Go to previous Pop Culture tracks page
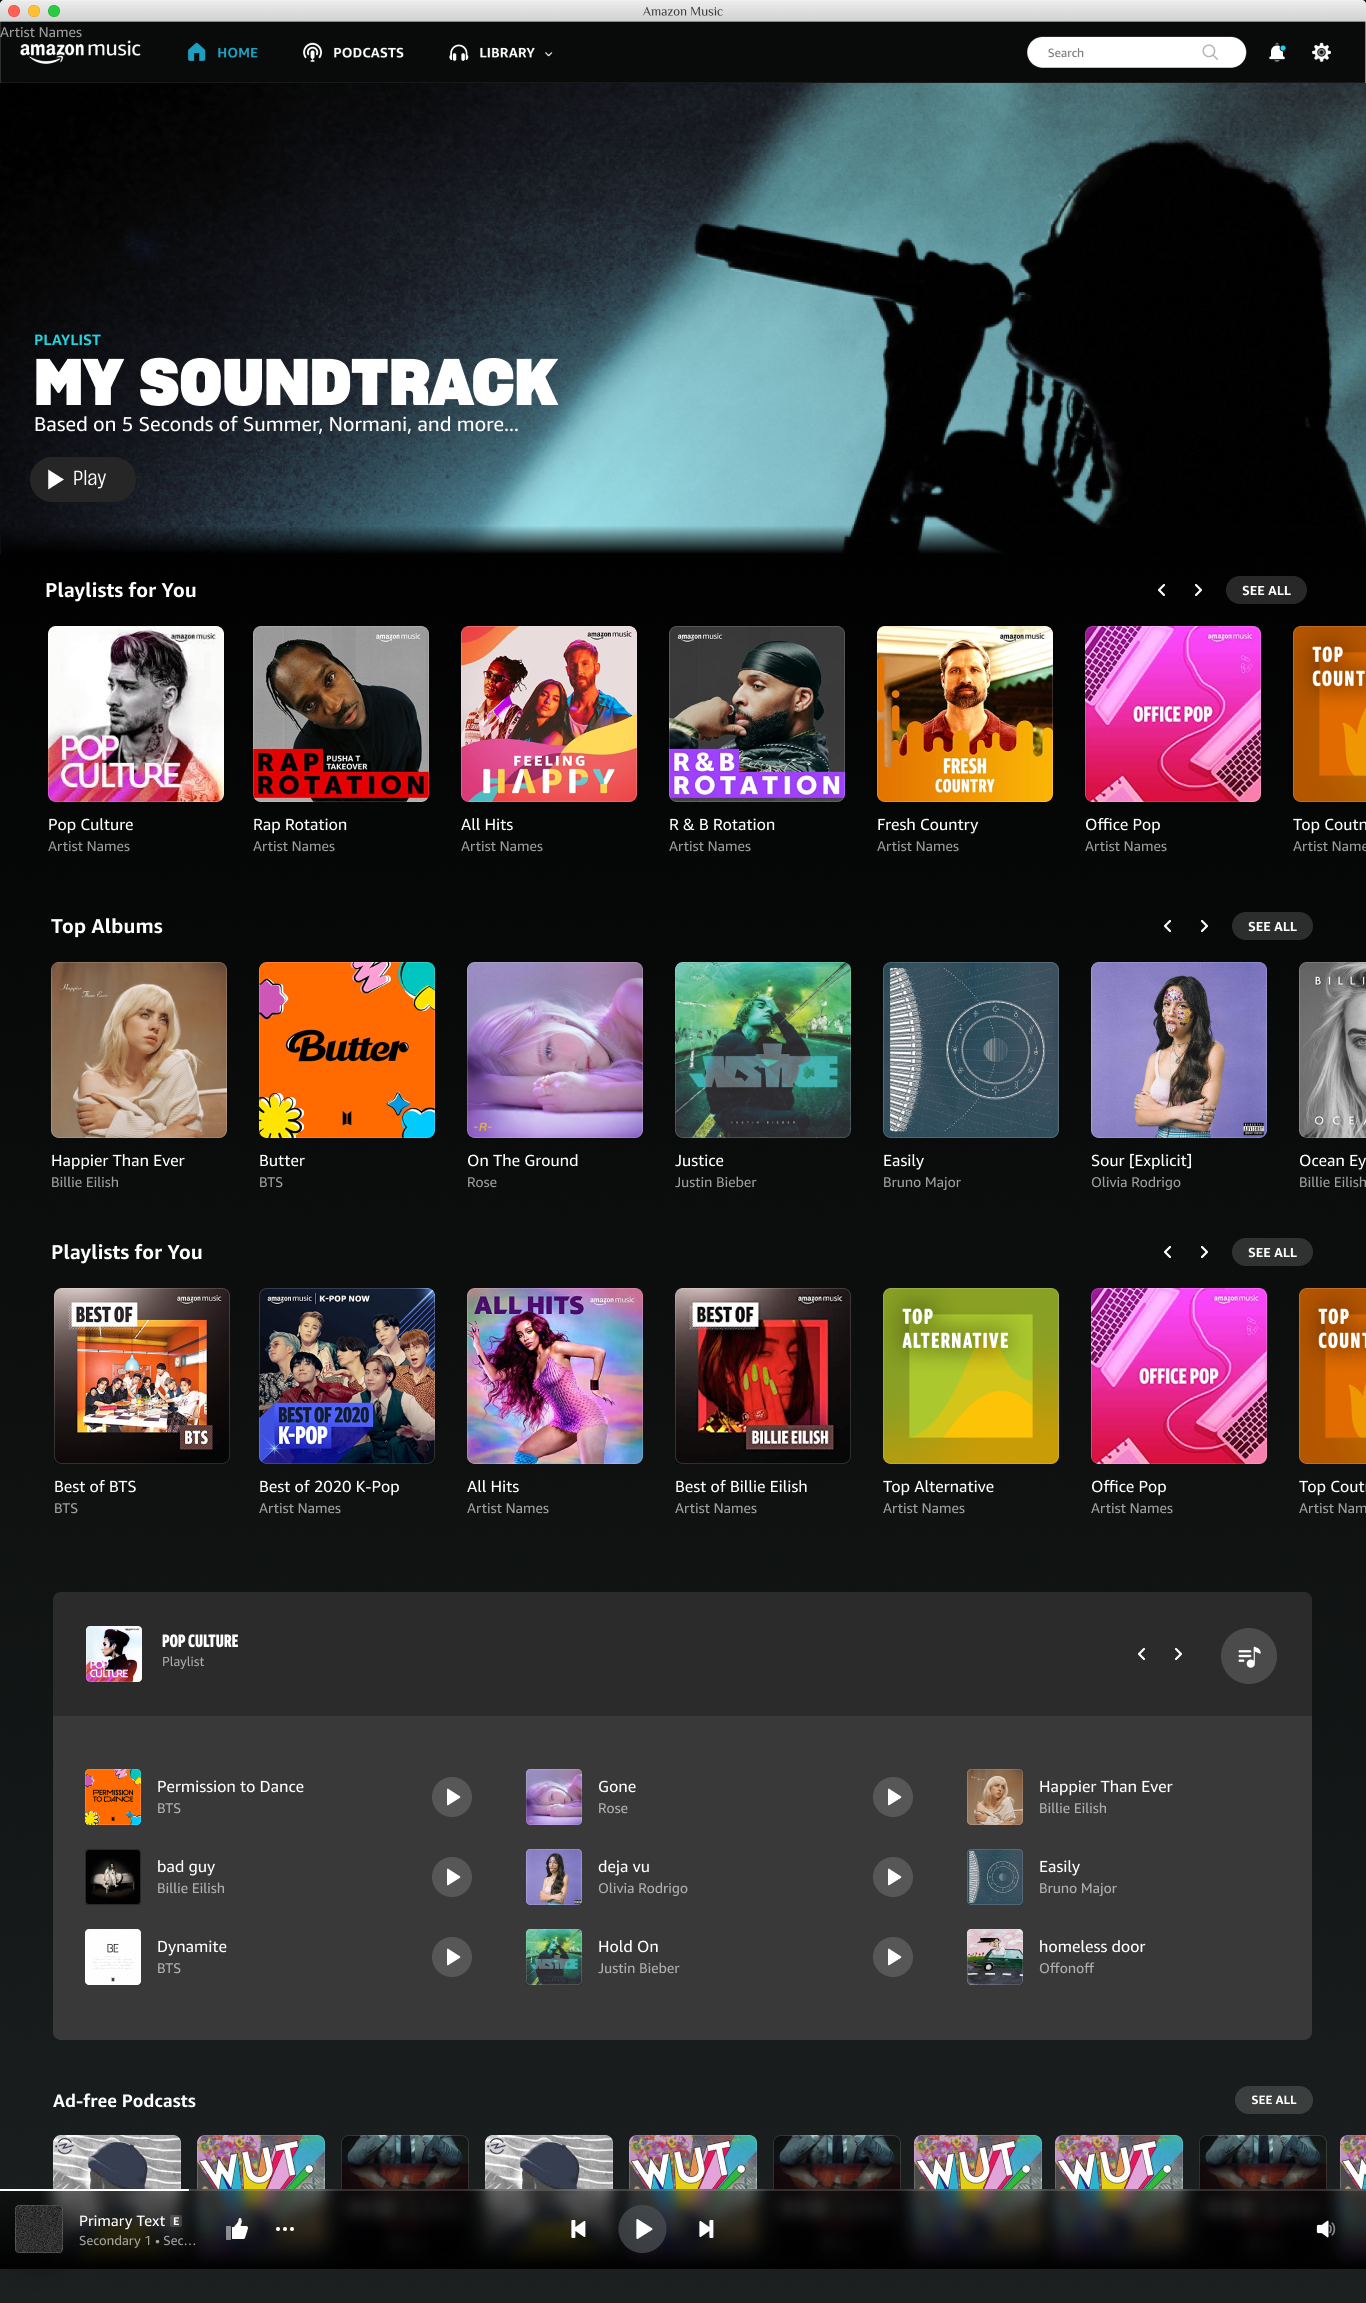This screenshot has height=2303, width=1366. pos(1142,1654)
